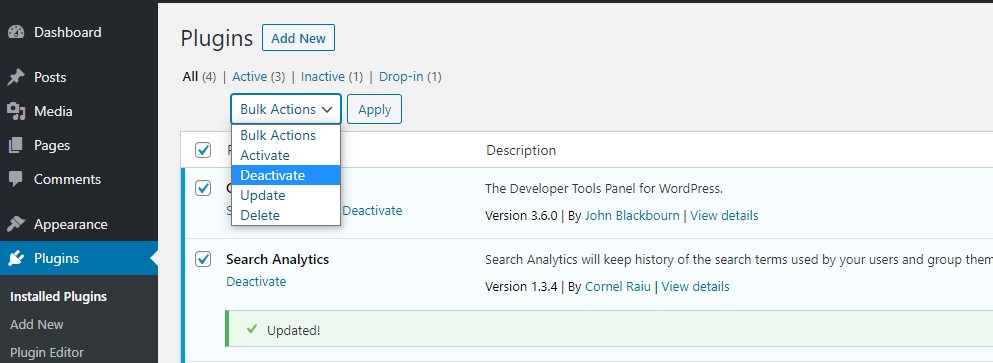Uncheck the first plugin row checkbox
Image resolution: width=993 pixels, height=363 pixels.
pos(203,188)
